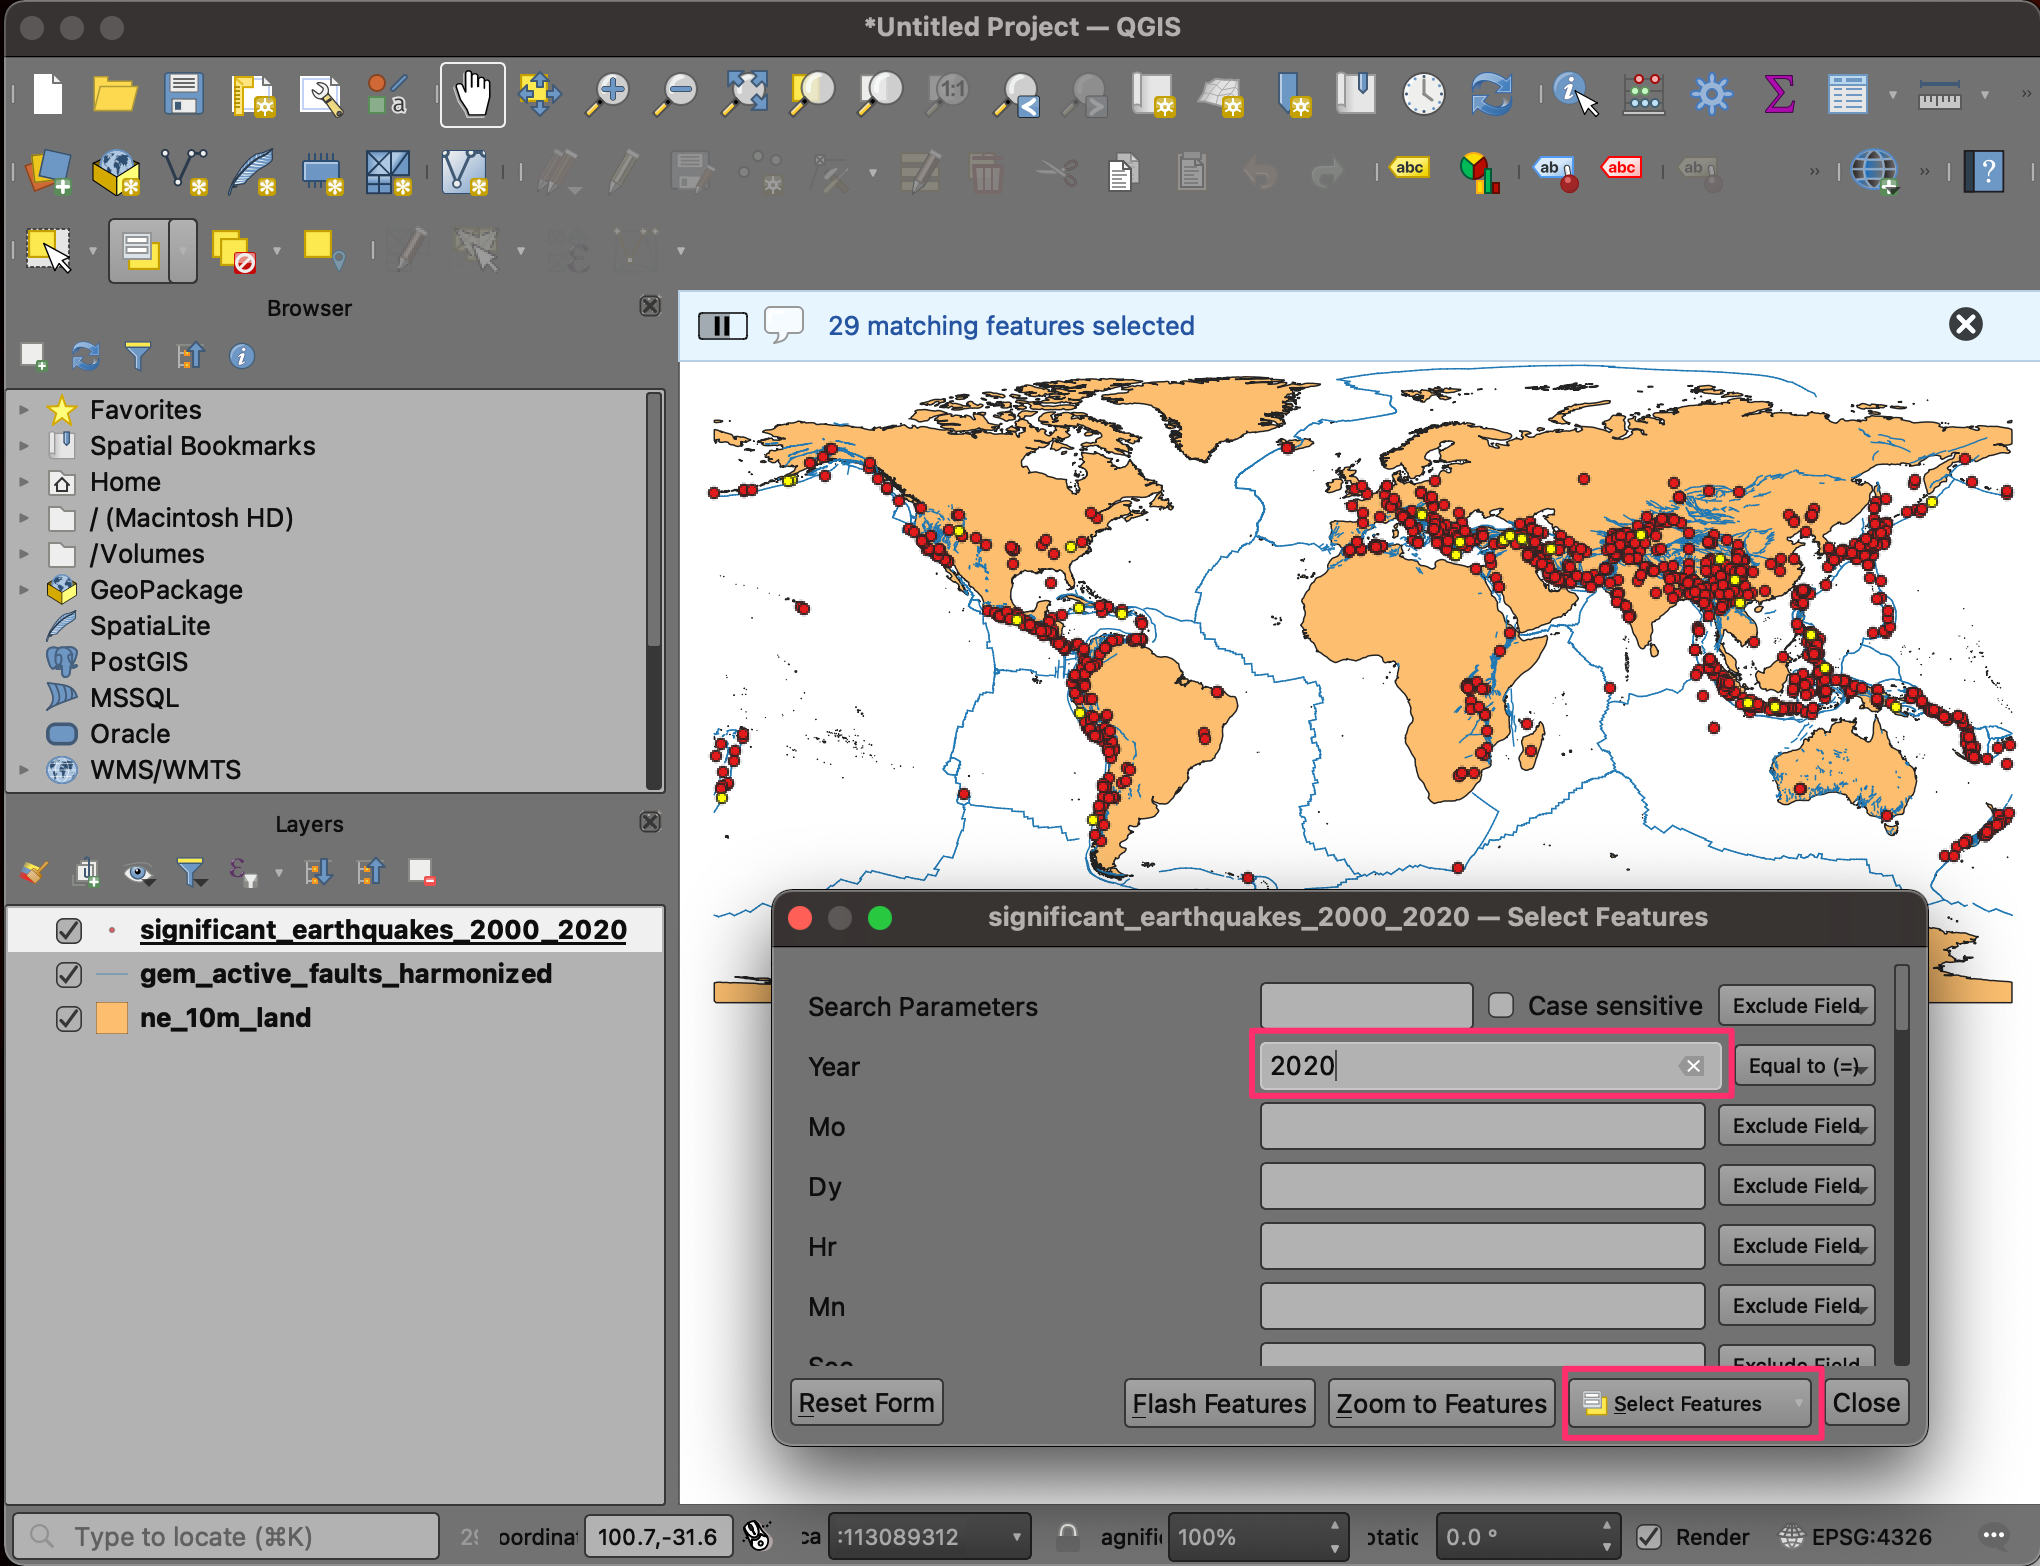Open the Year 'Equal to (=)' operator dropdown
The height and width of the screenshot is (1566, 2040).
(1804, 1065)
